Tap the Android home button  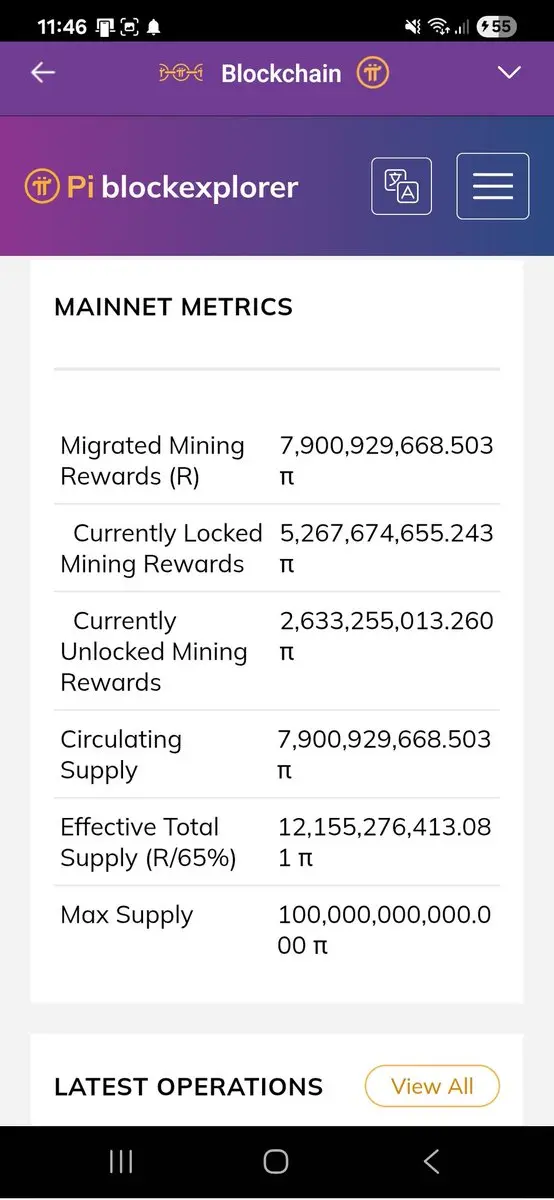tap(276, 1161)
